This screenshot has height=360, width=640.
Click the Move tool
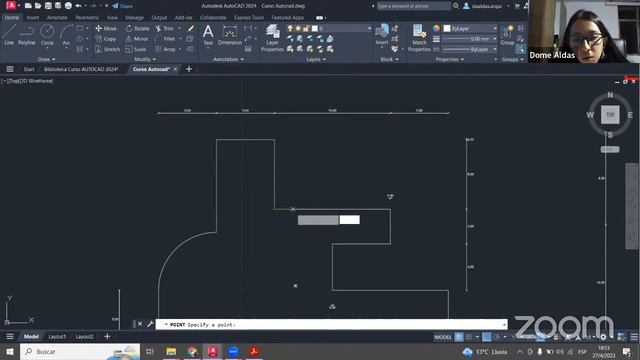click(x=106, y=29)
